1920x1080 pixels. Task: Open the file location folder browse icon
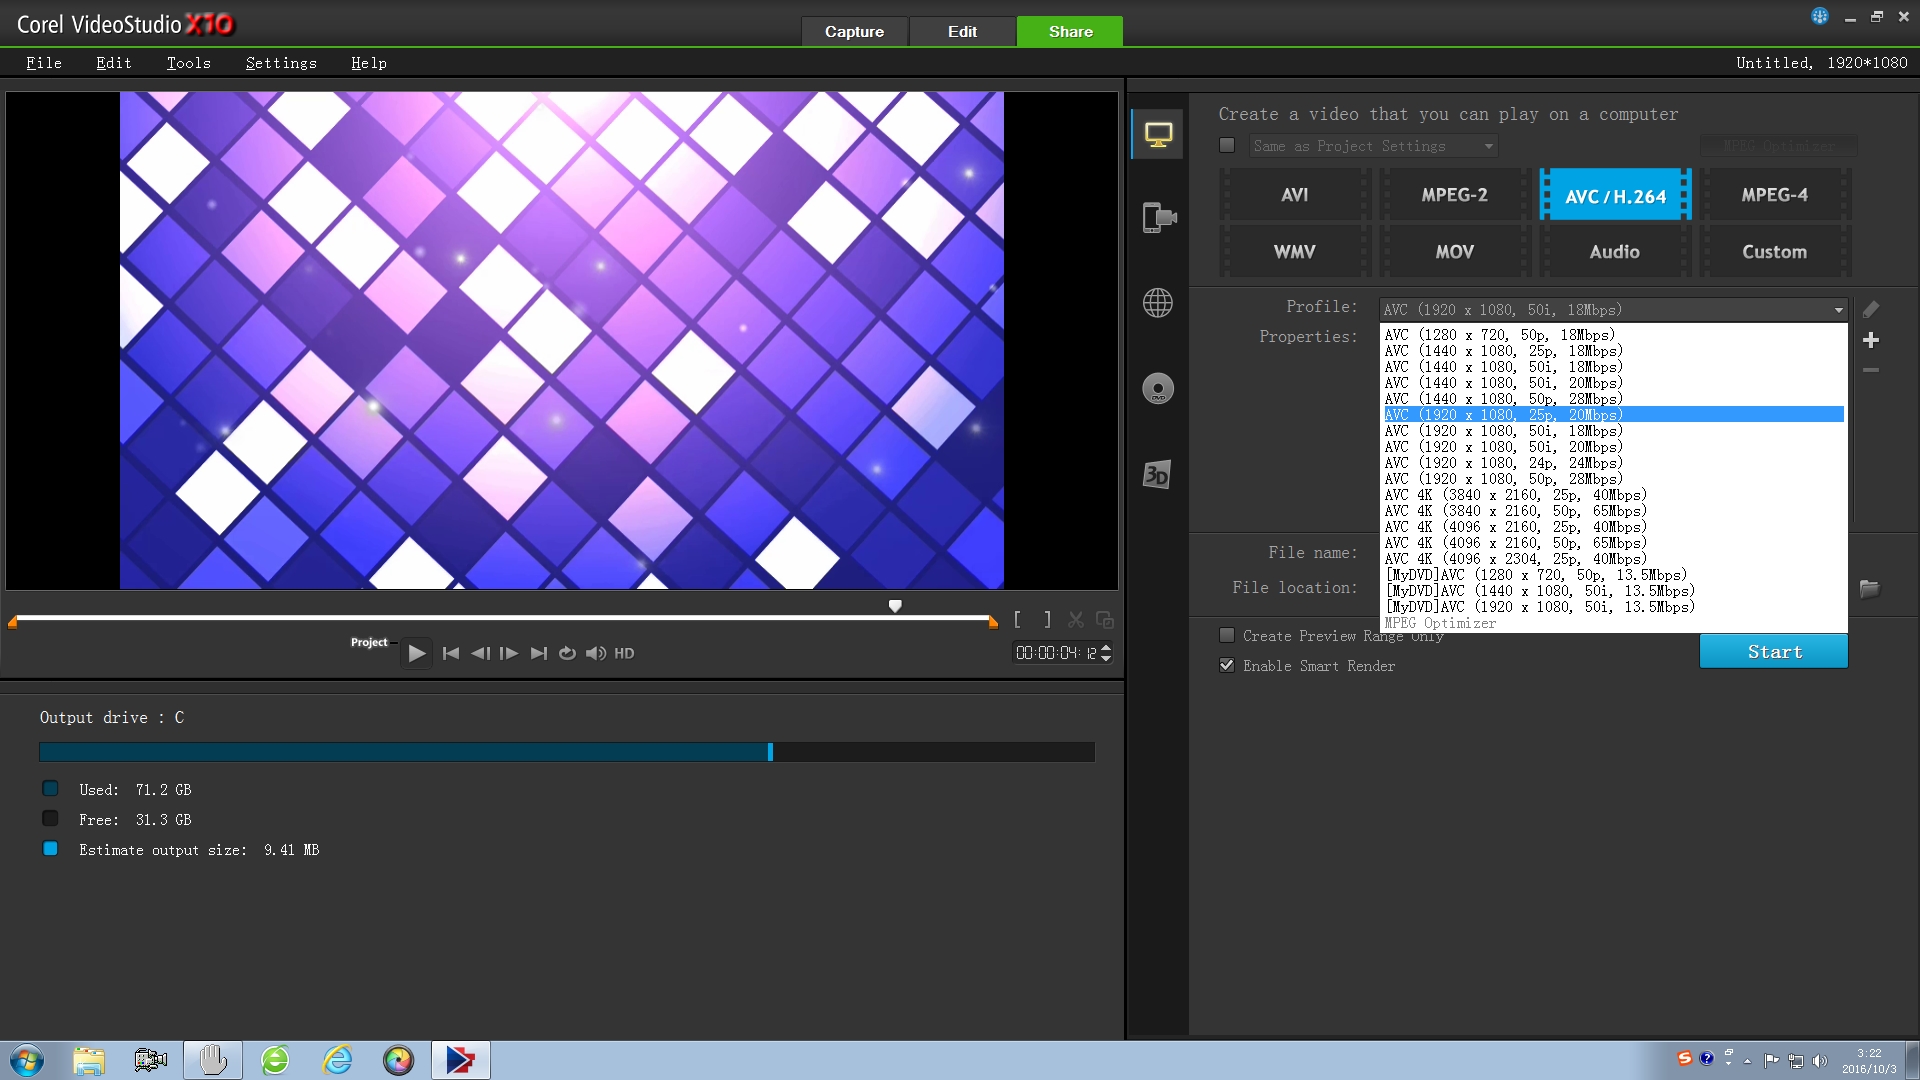click(1869, 589)
